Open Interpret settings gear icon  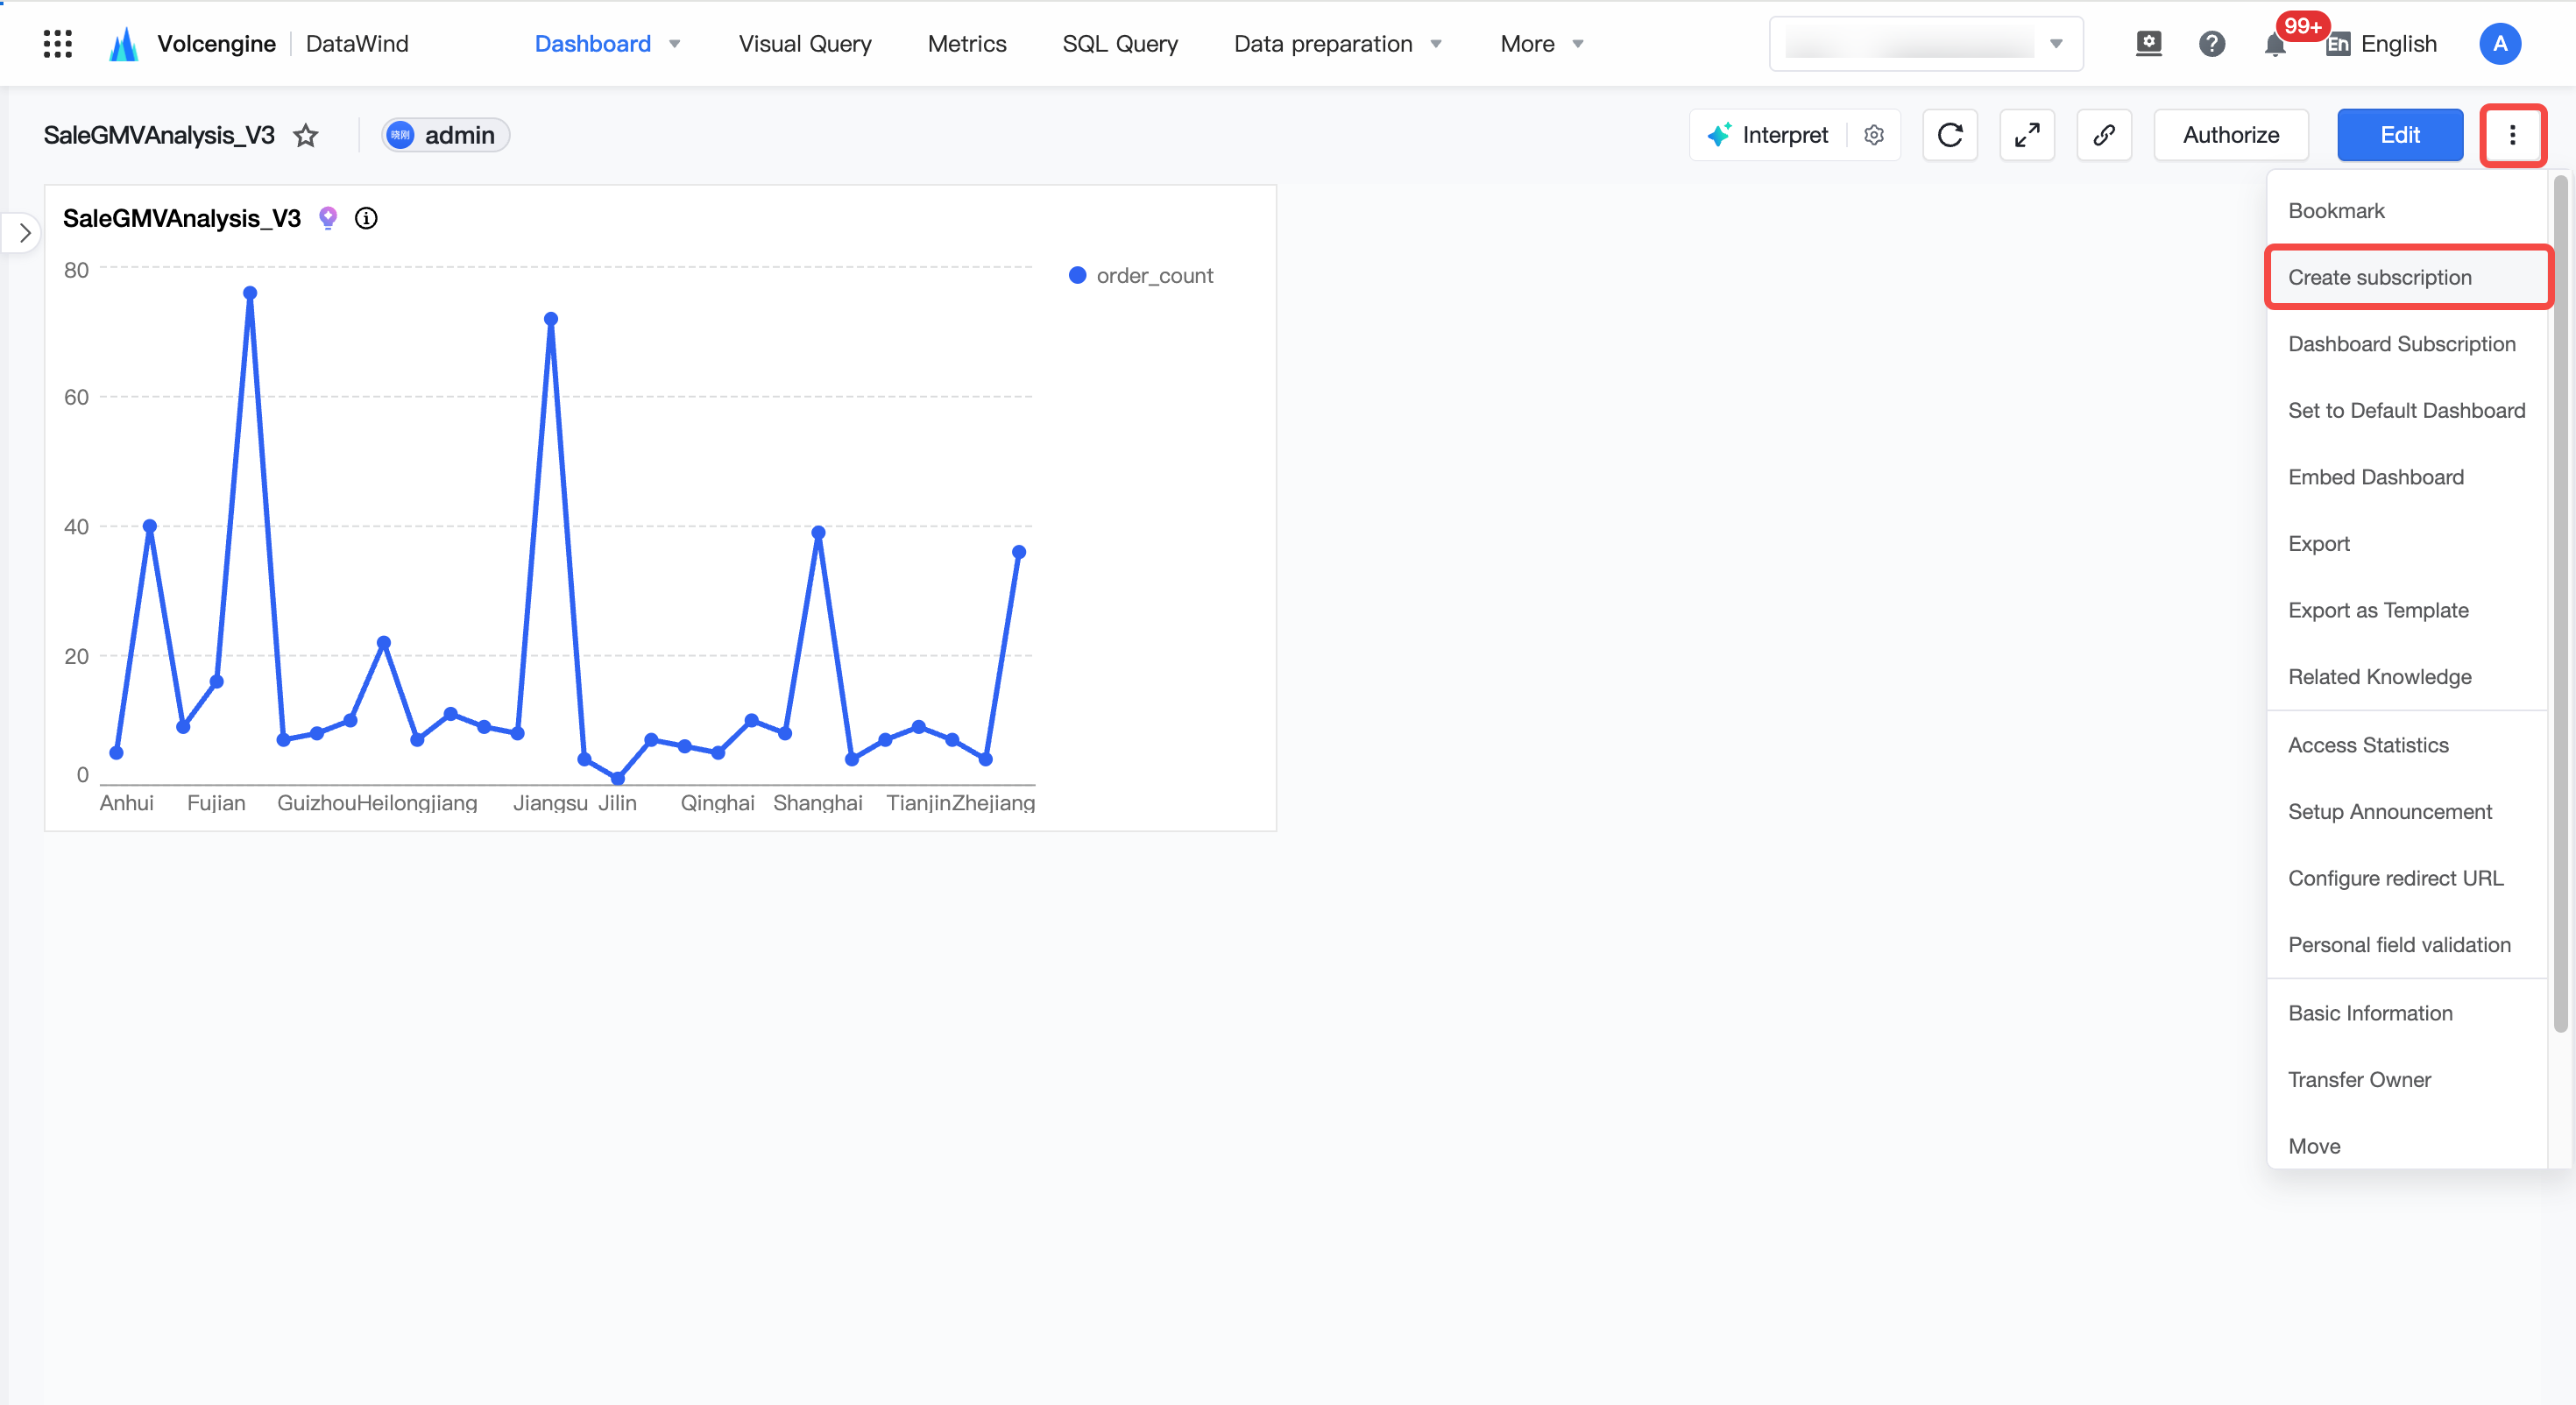(x=1874, y=135)
